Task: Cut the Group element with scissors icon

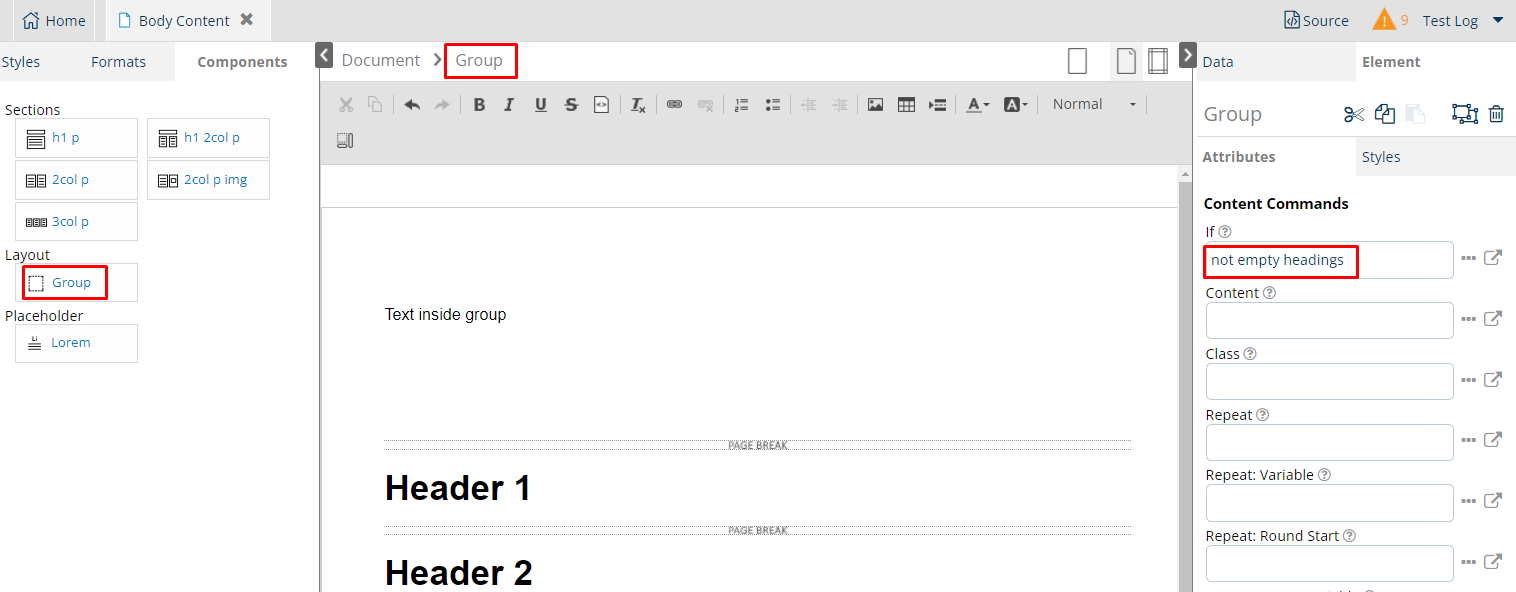Action: click(1354, 114)
